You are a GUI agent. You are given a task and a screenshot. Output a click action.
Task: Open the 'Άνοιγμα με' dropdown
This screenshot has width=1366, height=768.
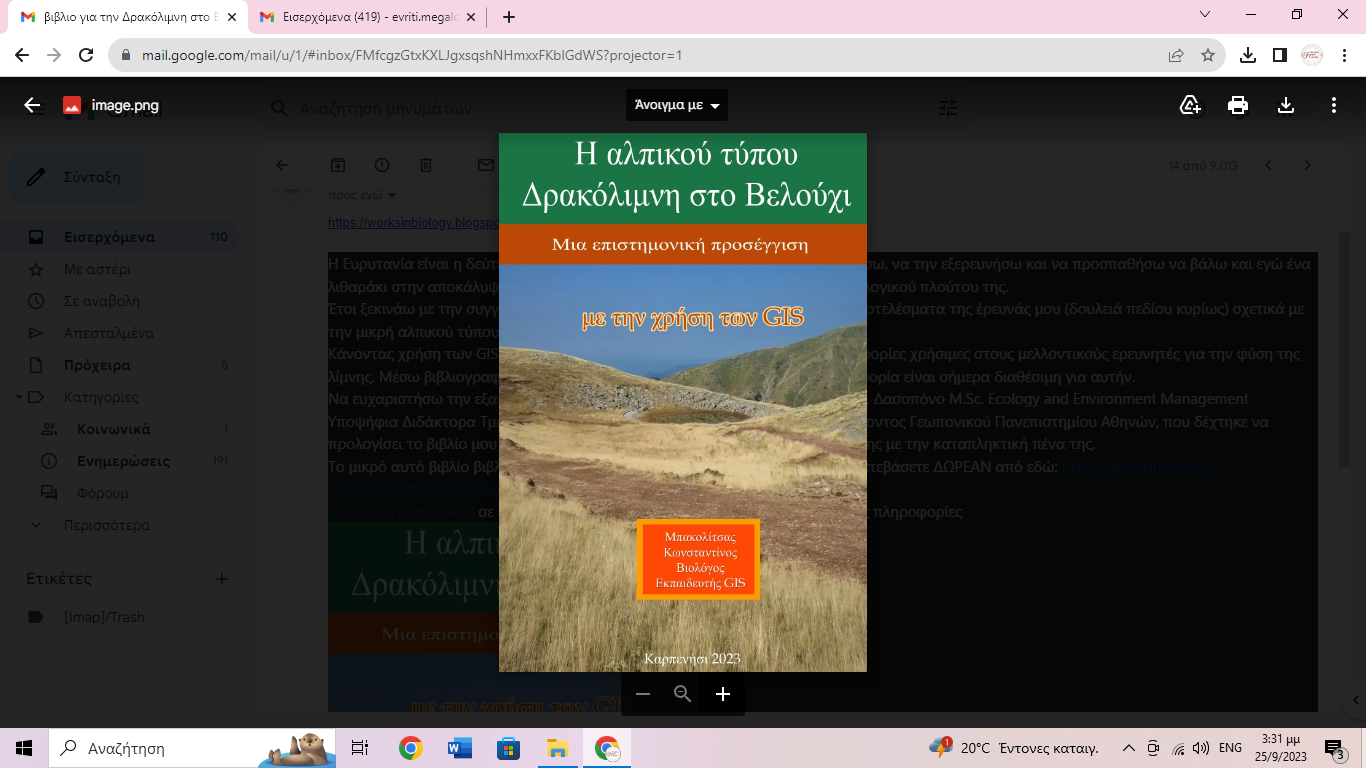pyautogui.click(x=676, y=105)
